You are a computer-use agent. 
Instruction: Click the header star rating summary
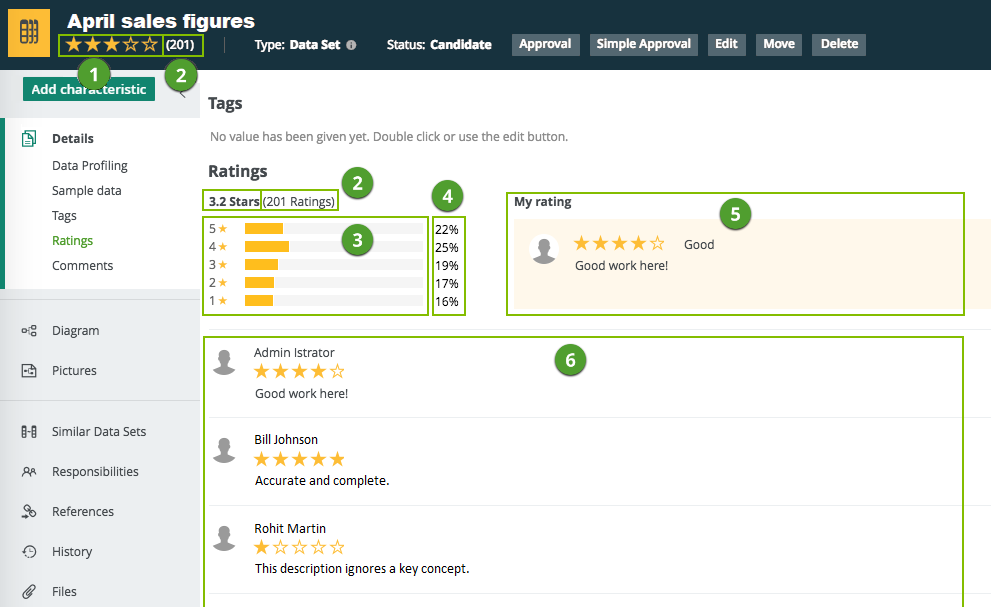[111, 44]
